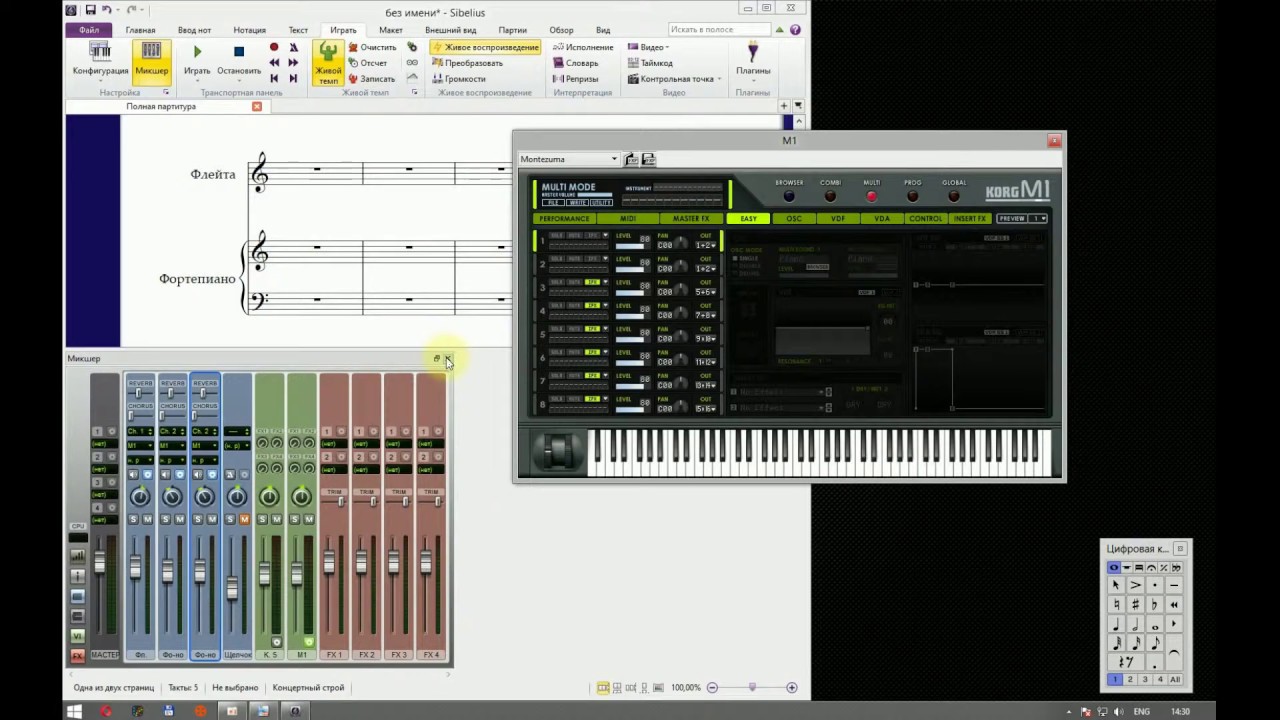Viewport: 1280px width, 720px height.
Task: Select COMBI mode button in Korg M1
Action: pyautogui.click(x=830, y=196)
